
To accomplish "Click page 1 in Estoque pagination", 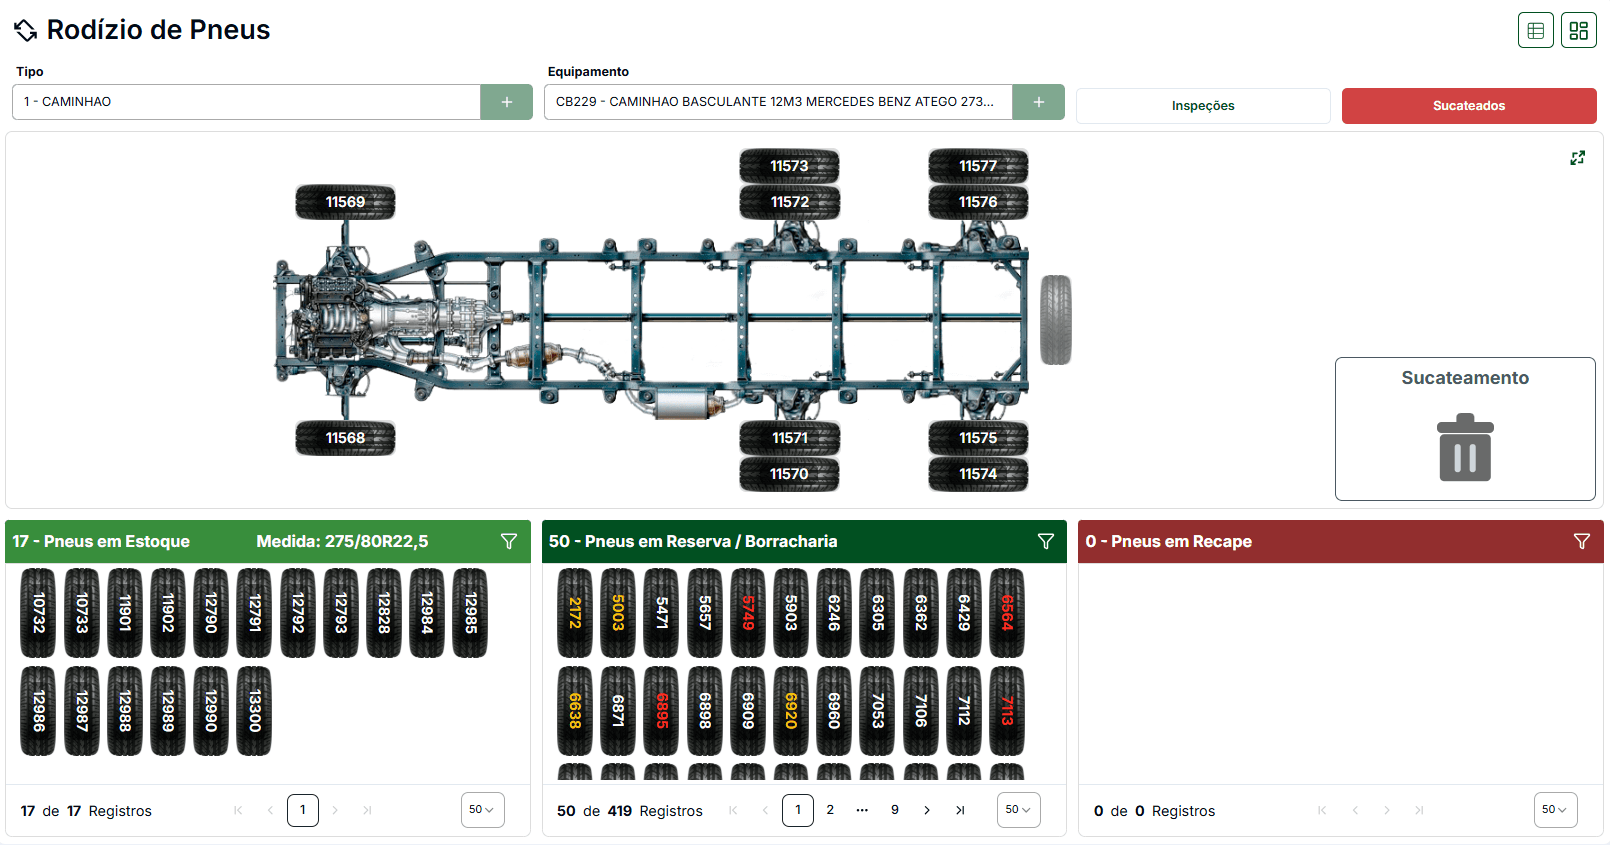I will tap(303, 810).
